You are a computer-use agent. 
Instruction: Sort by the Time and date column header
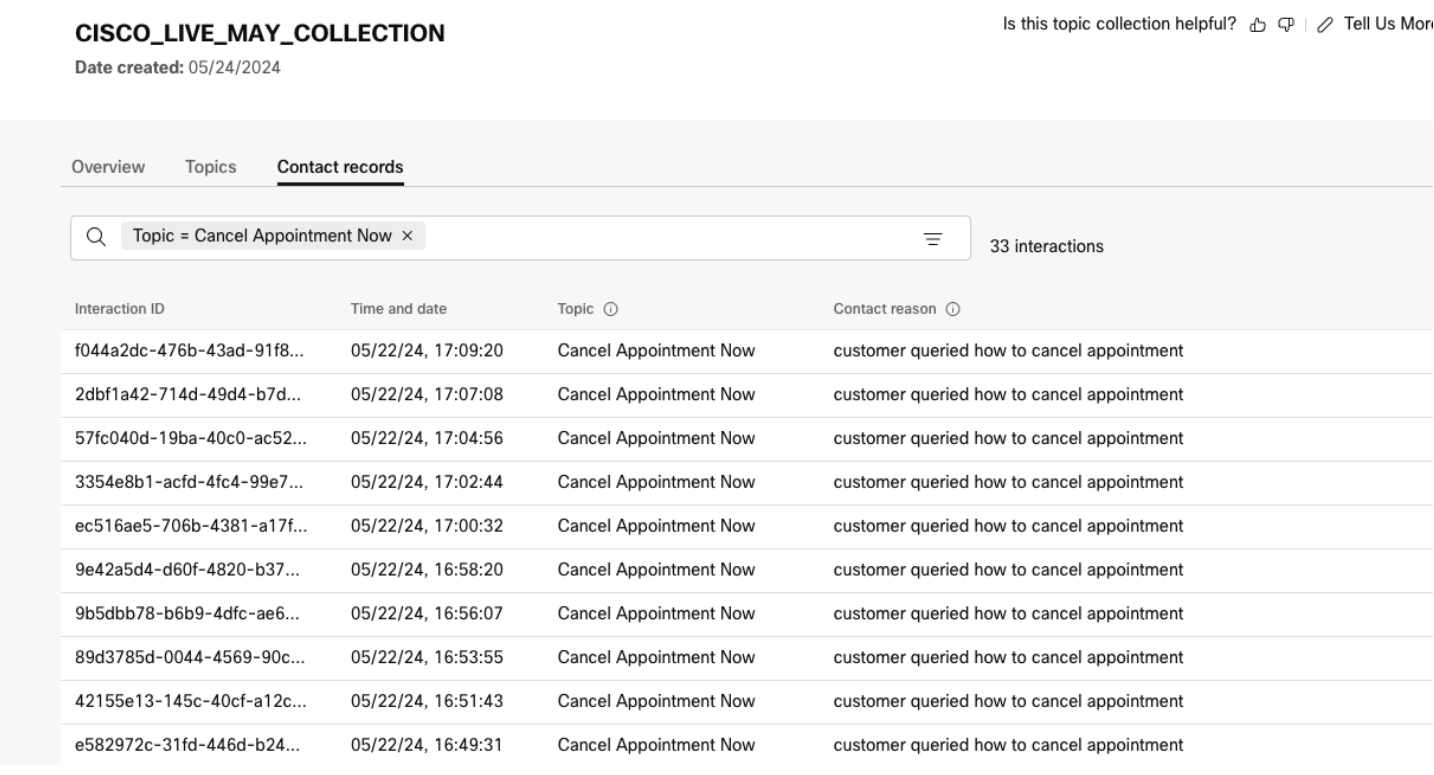point(399,309)
